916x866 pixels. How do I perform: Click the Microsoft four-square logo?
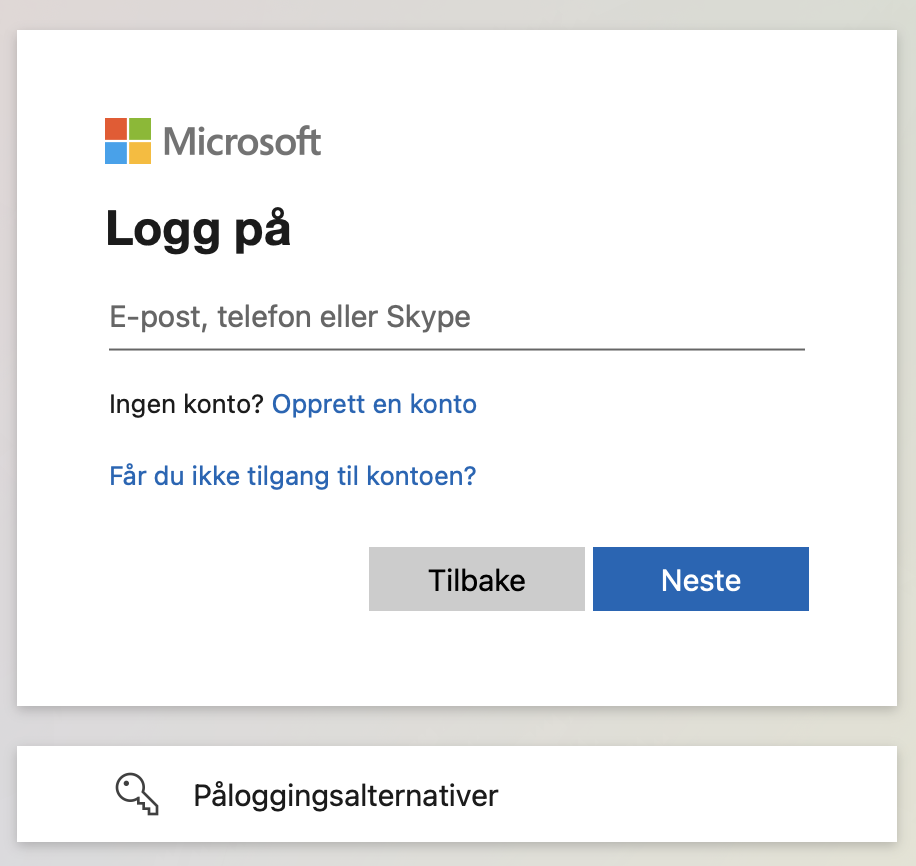(128, 141)
